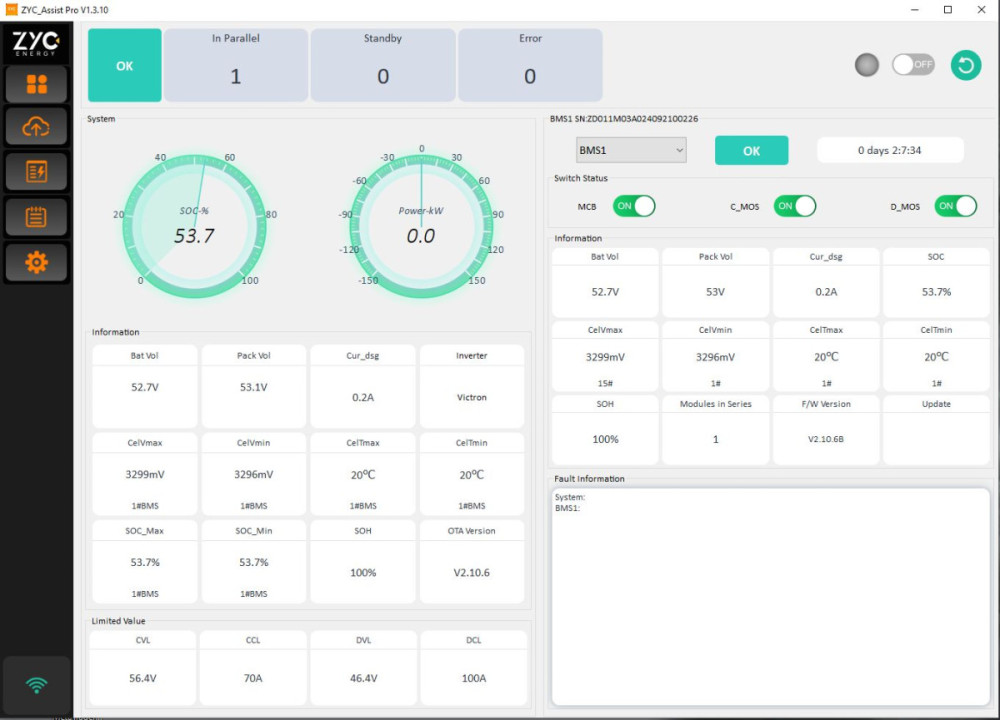Click the green OK button beside BMS1
The width and height of the screenshot is (1000, 720).
click(x=751, y=151)
